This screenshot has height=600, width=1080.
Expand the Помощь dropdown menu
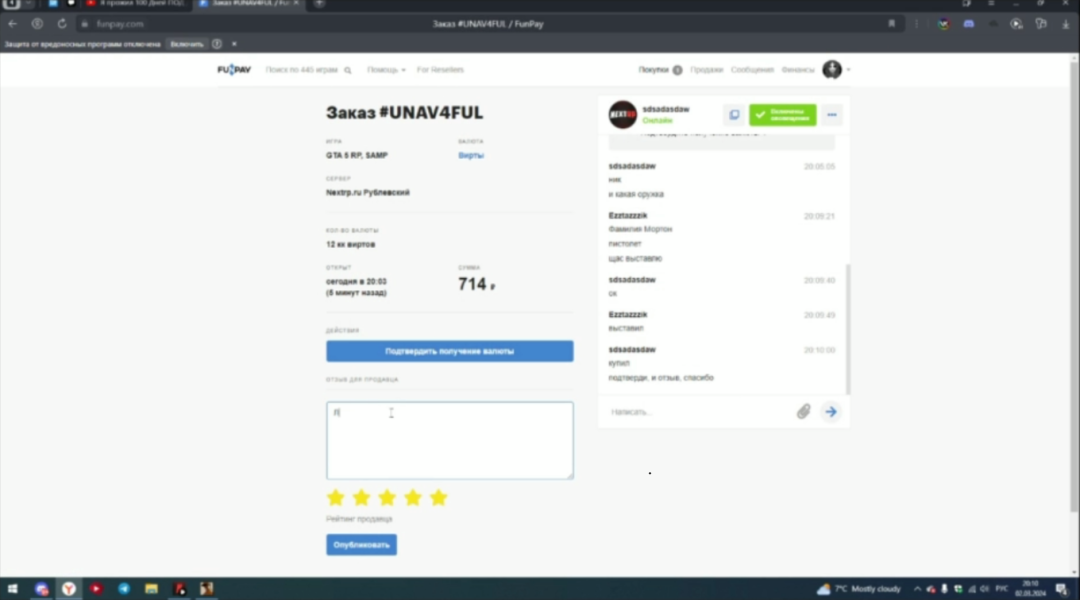386,70
